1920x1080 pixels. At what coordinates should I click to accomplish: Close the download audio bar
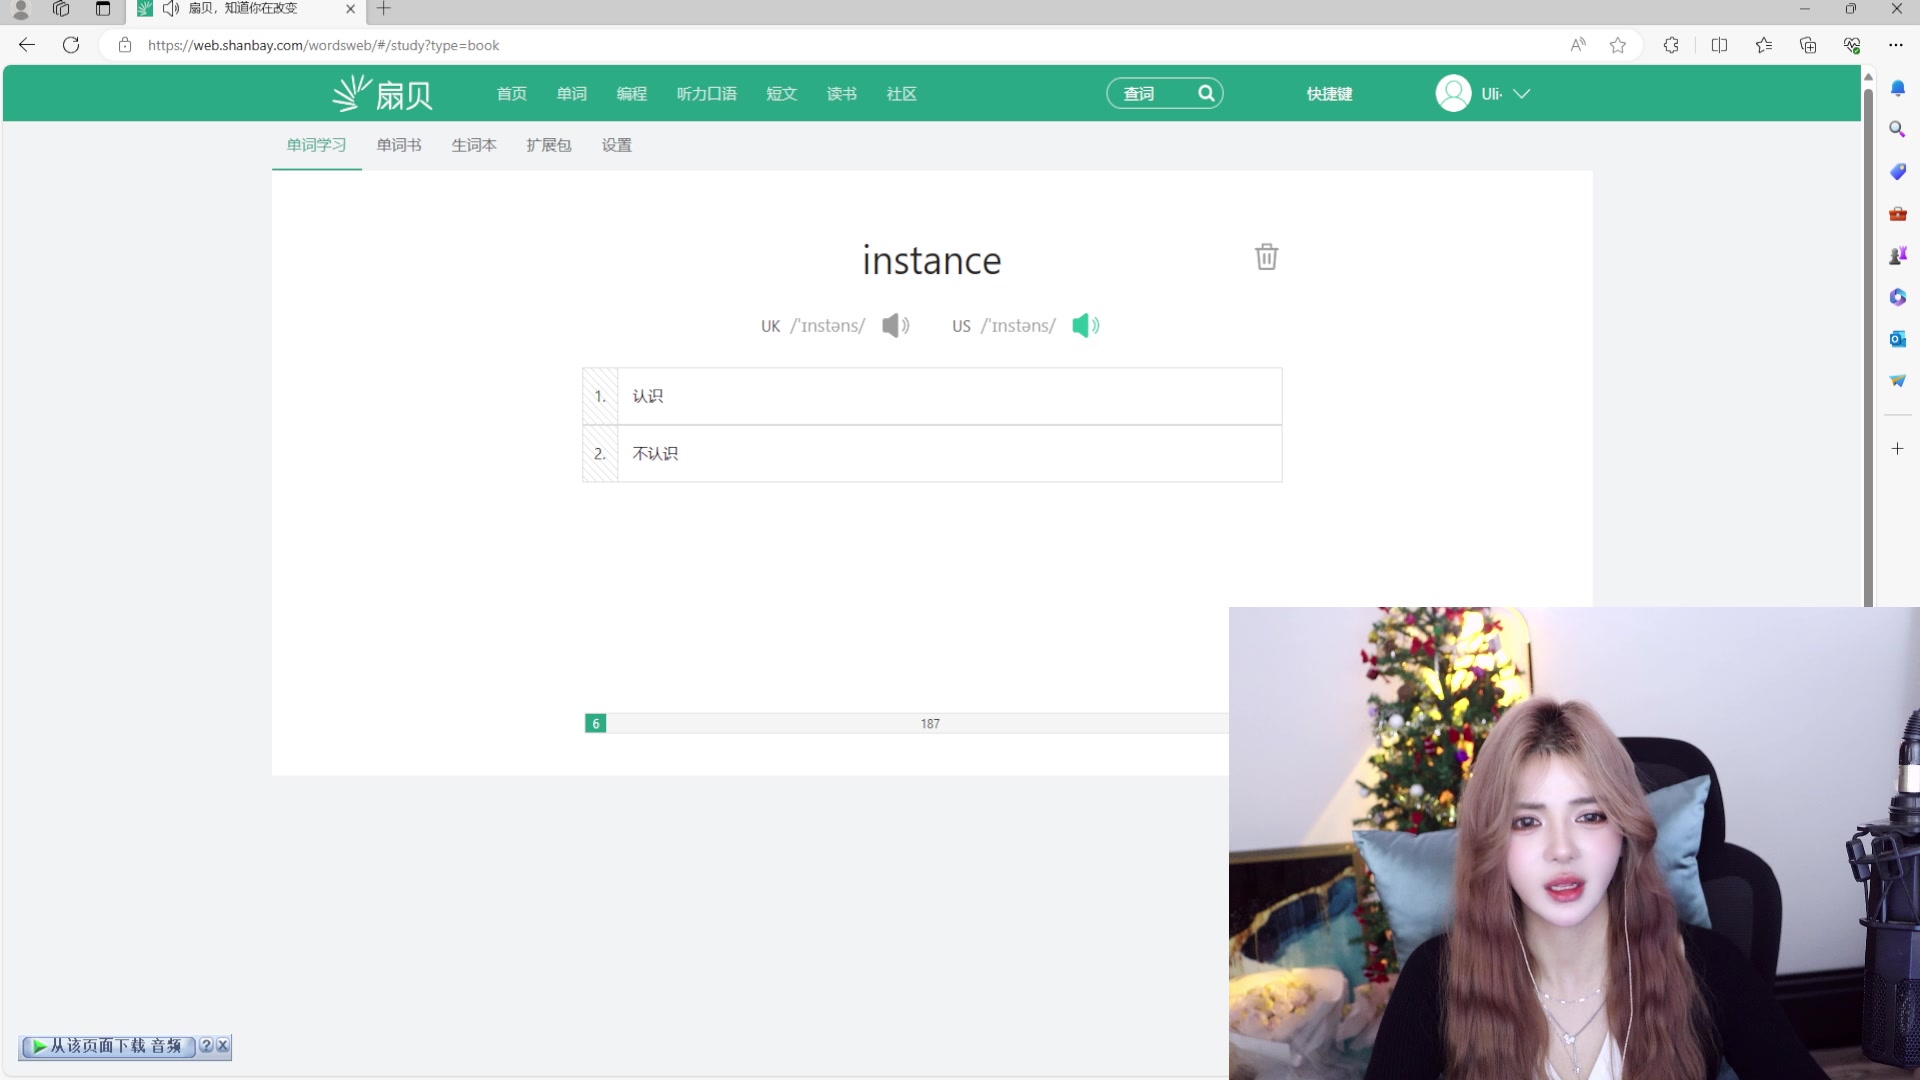point(222,1046)
